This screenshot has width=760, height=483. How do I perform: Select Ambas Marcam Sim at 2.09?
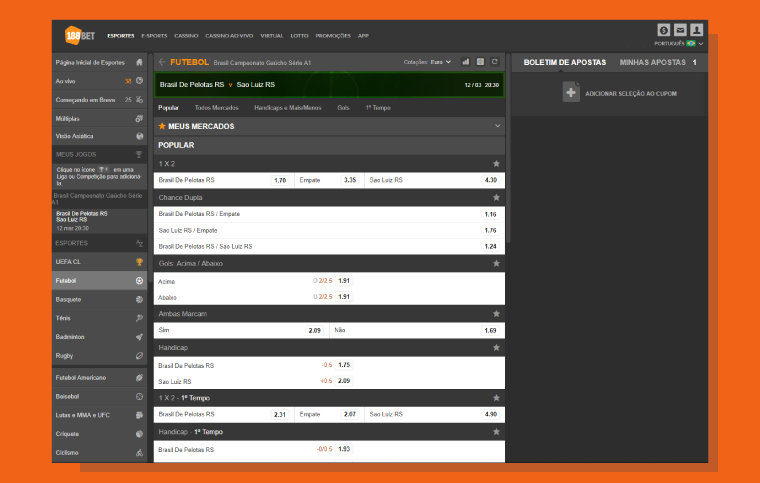(315, 330)
